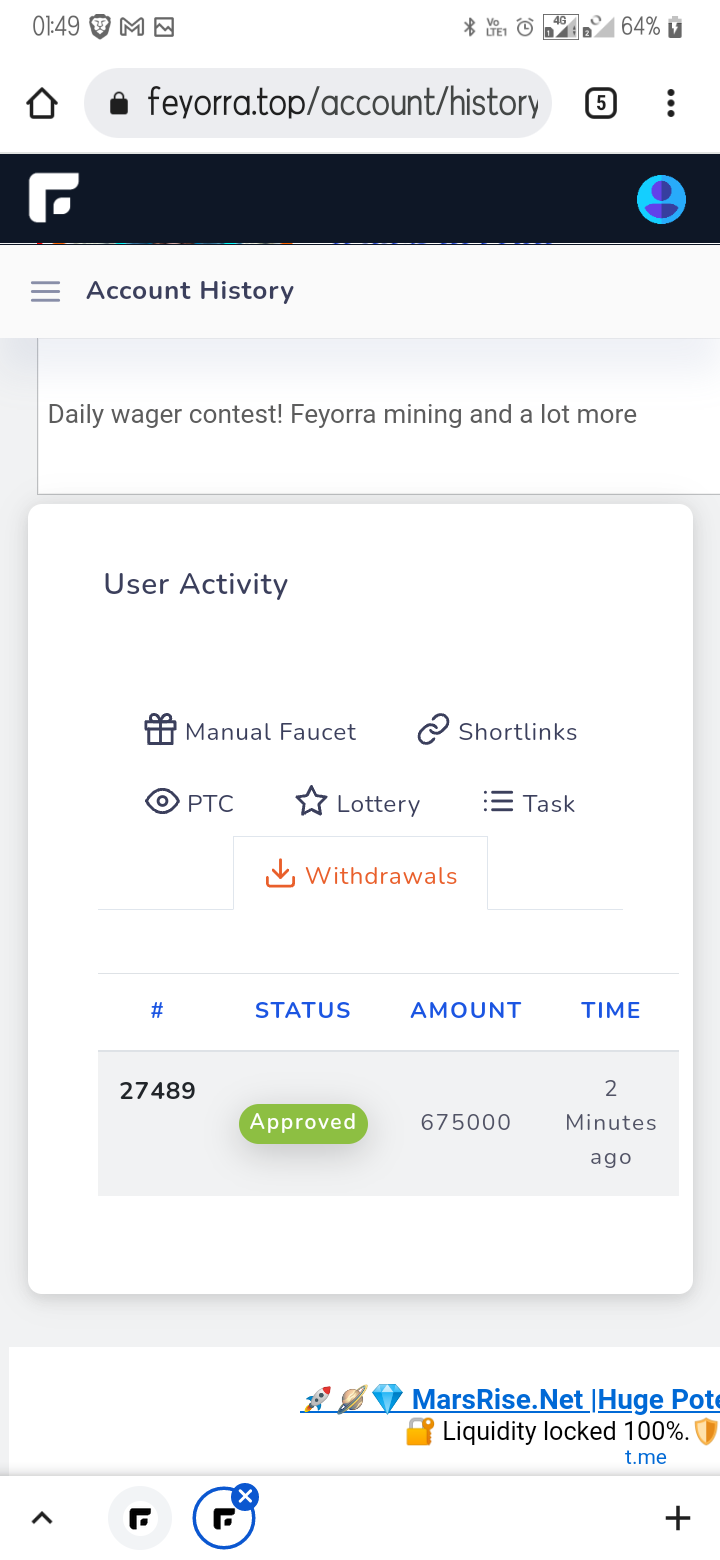The image size is (720, 1560).
Task: Tap the Feyorra logo in header
Action: (x=54, y=197)
